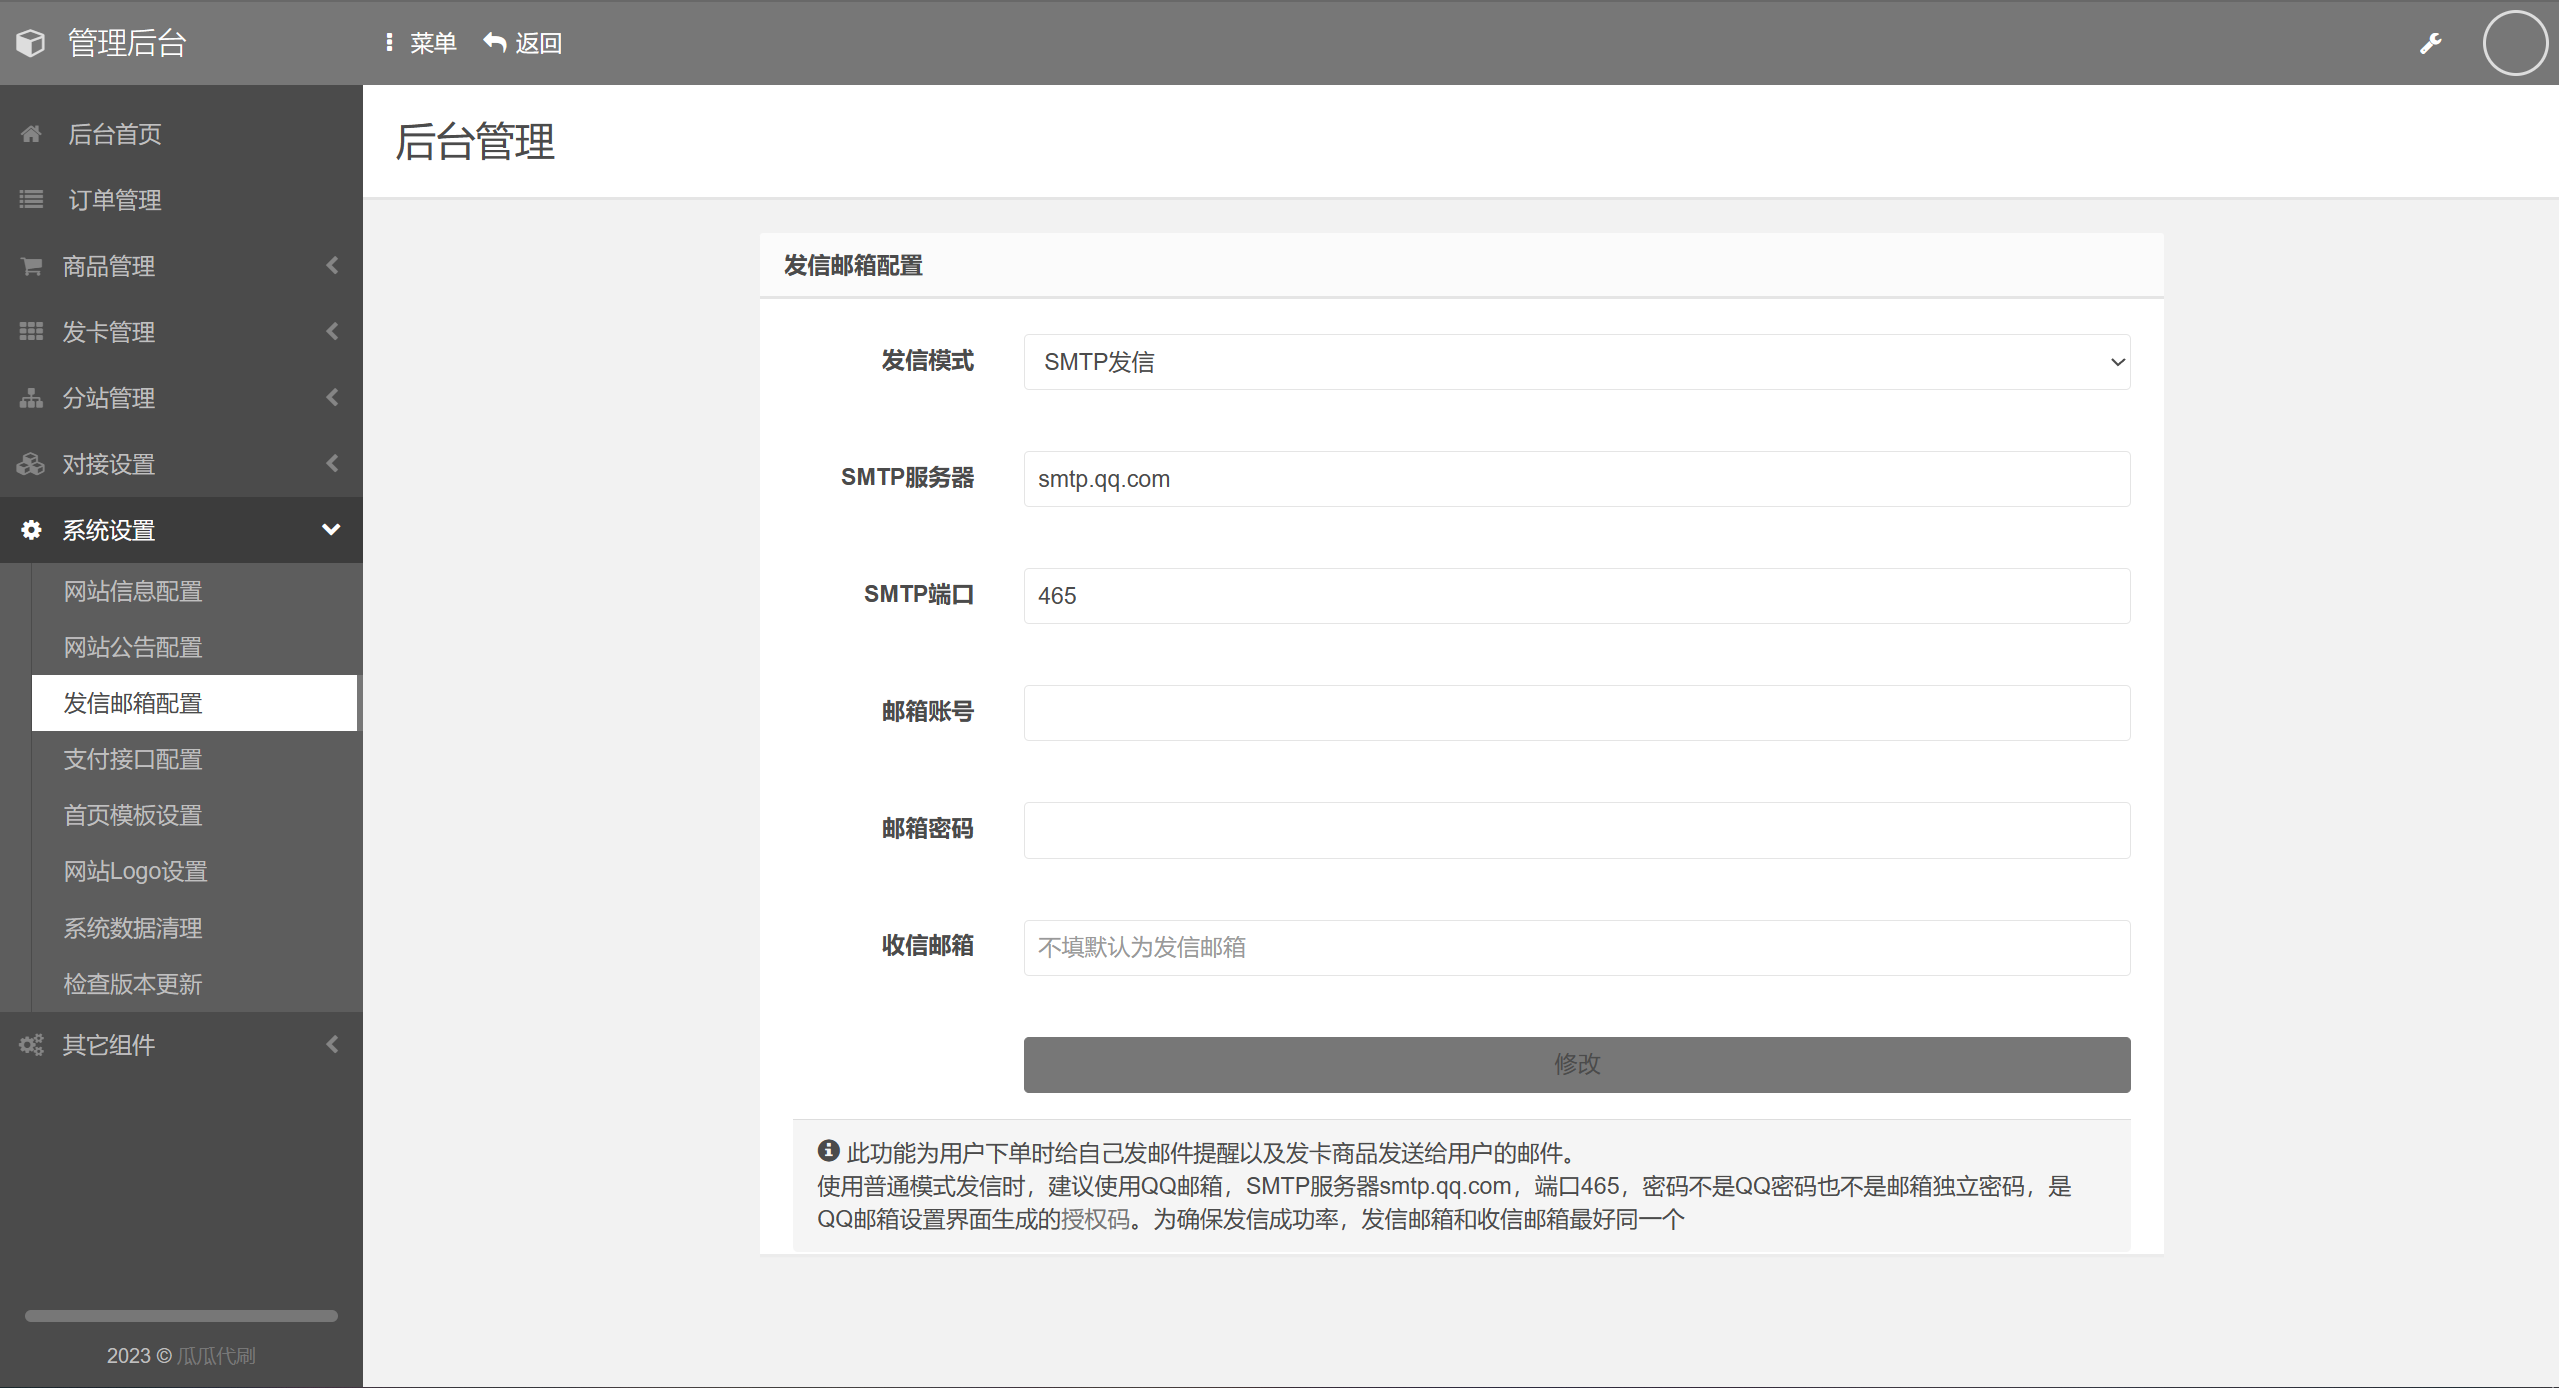Click the home icon for 后台首页
2559x1388 pixels.
[x=31, y=134]
